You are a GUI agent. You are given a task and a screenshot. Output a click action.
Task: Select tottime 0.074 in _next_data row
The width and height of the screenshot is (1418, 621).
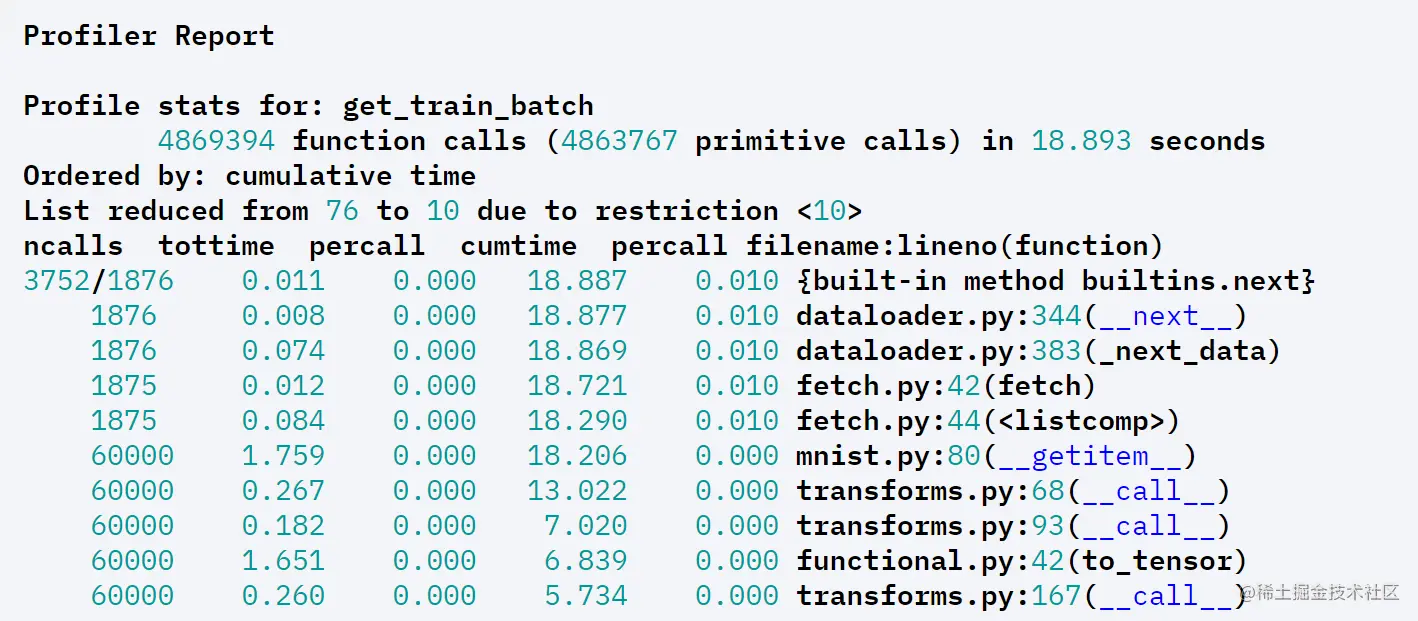pyautogui.click(x=283, y=351)
